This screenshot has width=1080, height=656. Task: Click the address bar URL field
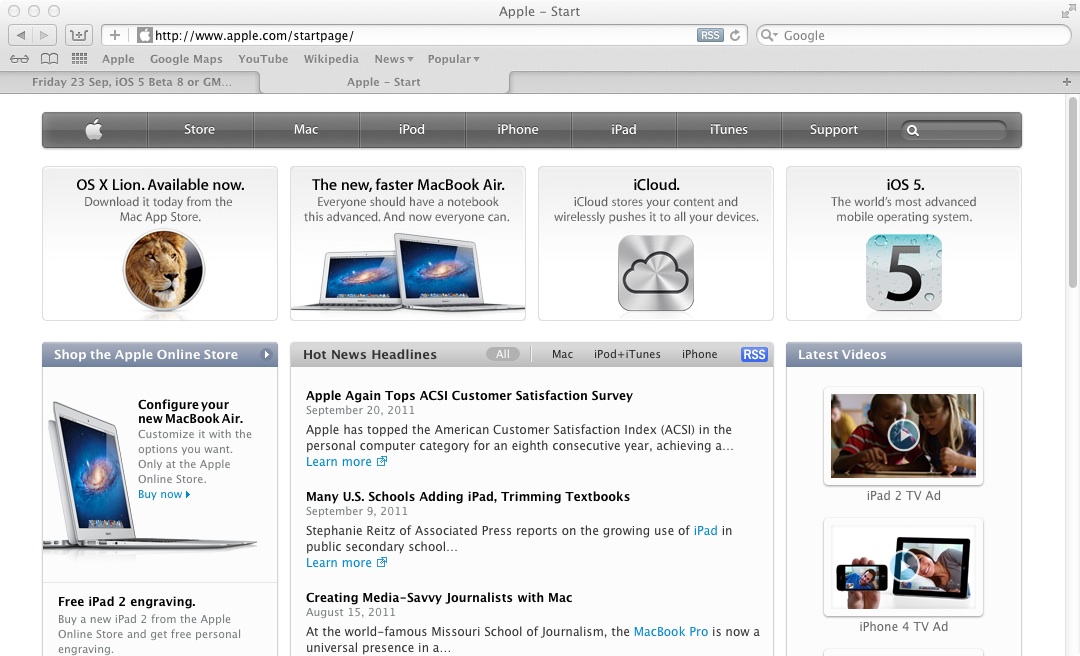pos(424,35)
